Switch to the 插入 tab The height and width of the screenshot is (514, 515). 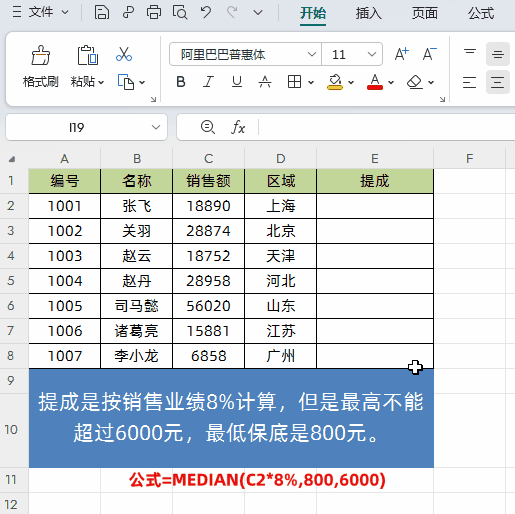point(368,13)
